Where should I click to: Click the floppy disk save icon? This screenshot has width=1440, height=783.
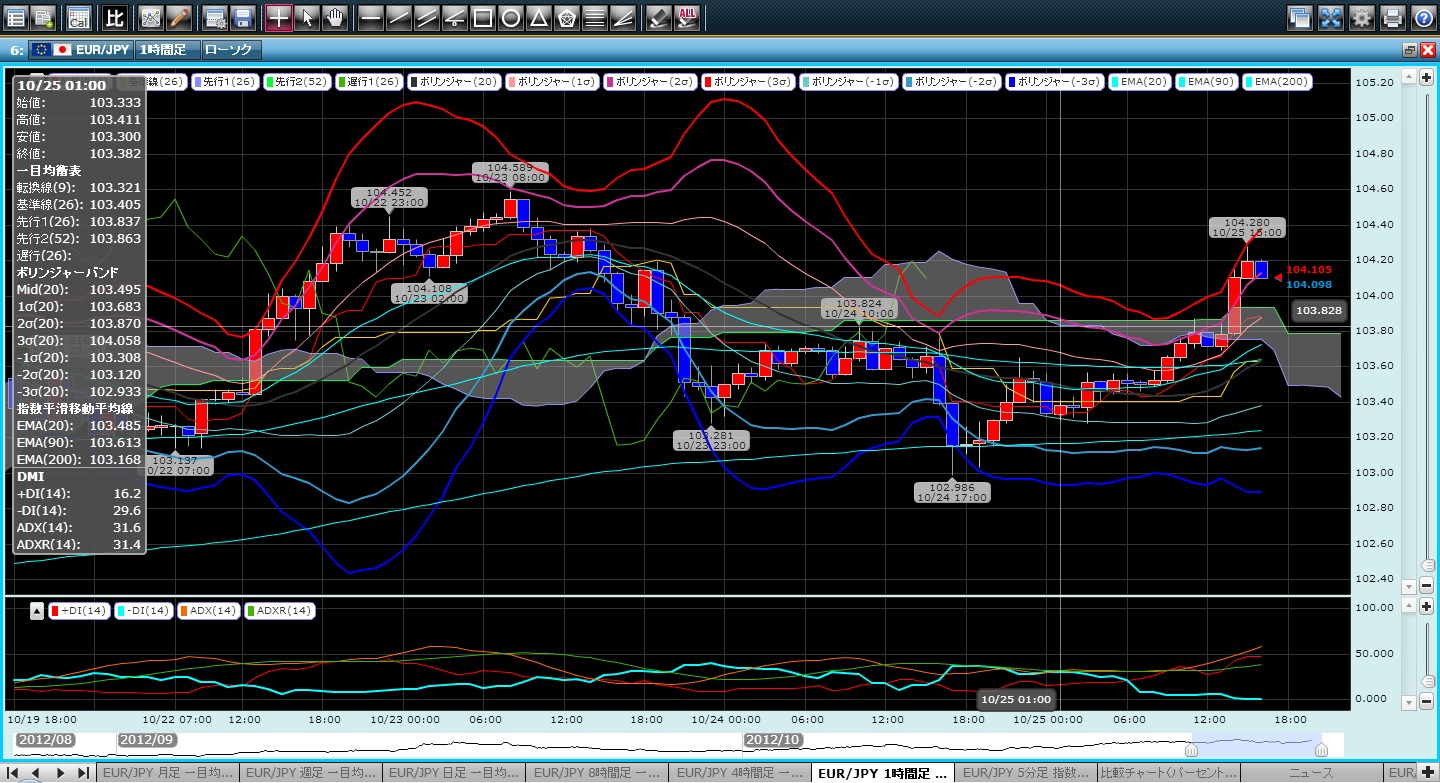point(242,17)
